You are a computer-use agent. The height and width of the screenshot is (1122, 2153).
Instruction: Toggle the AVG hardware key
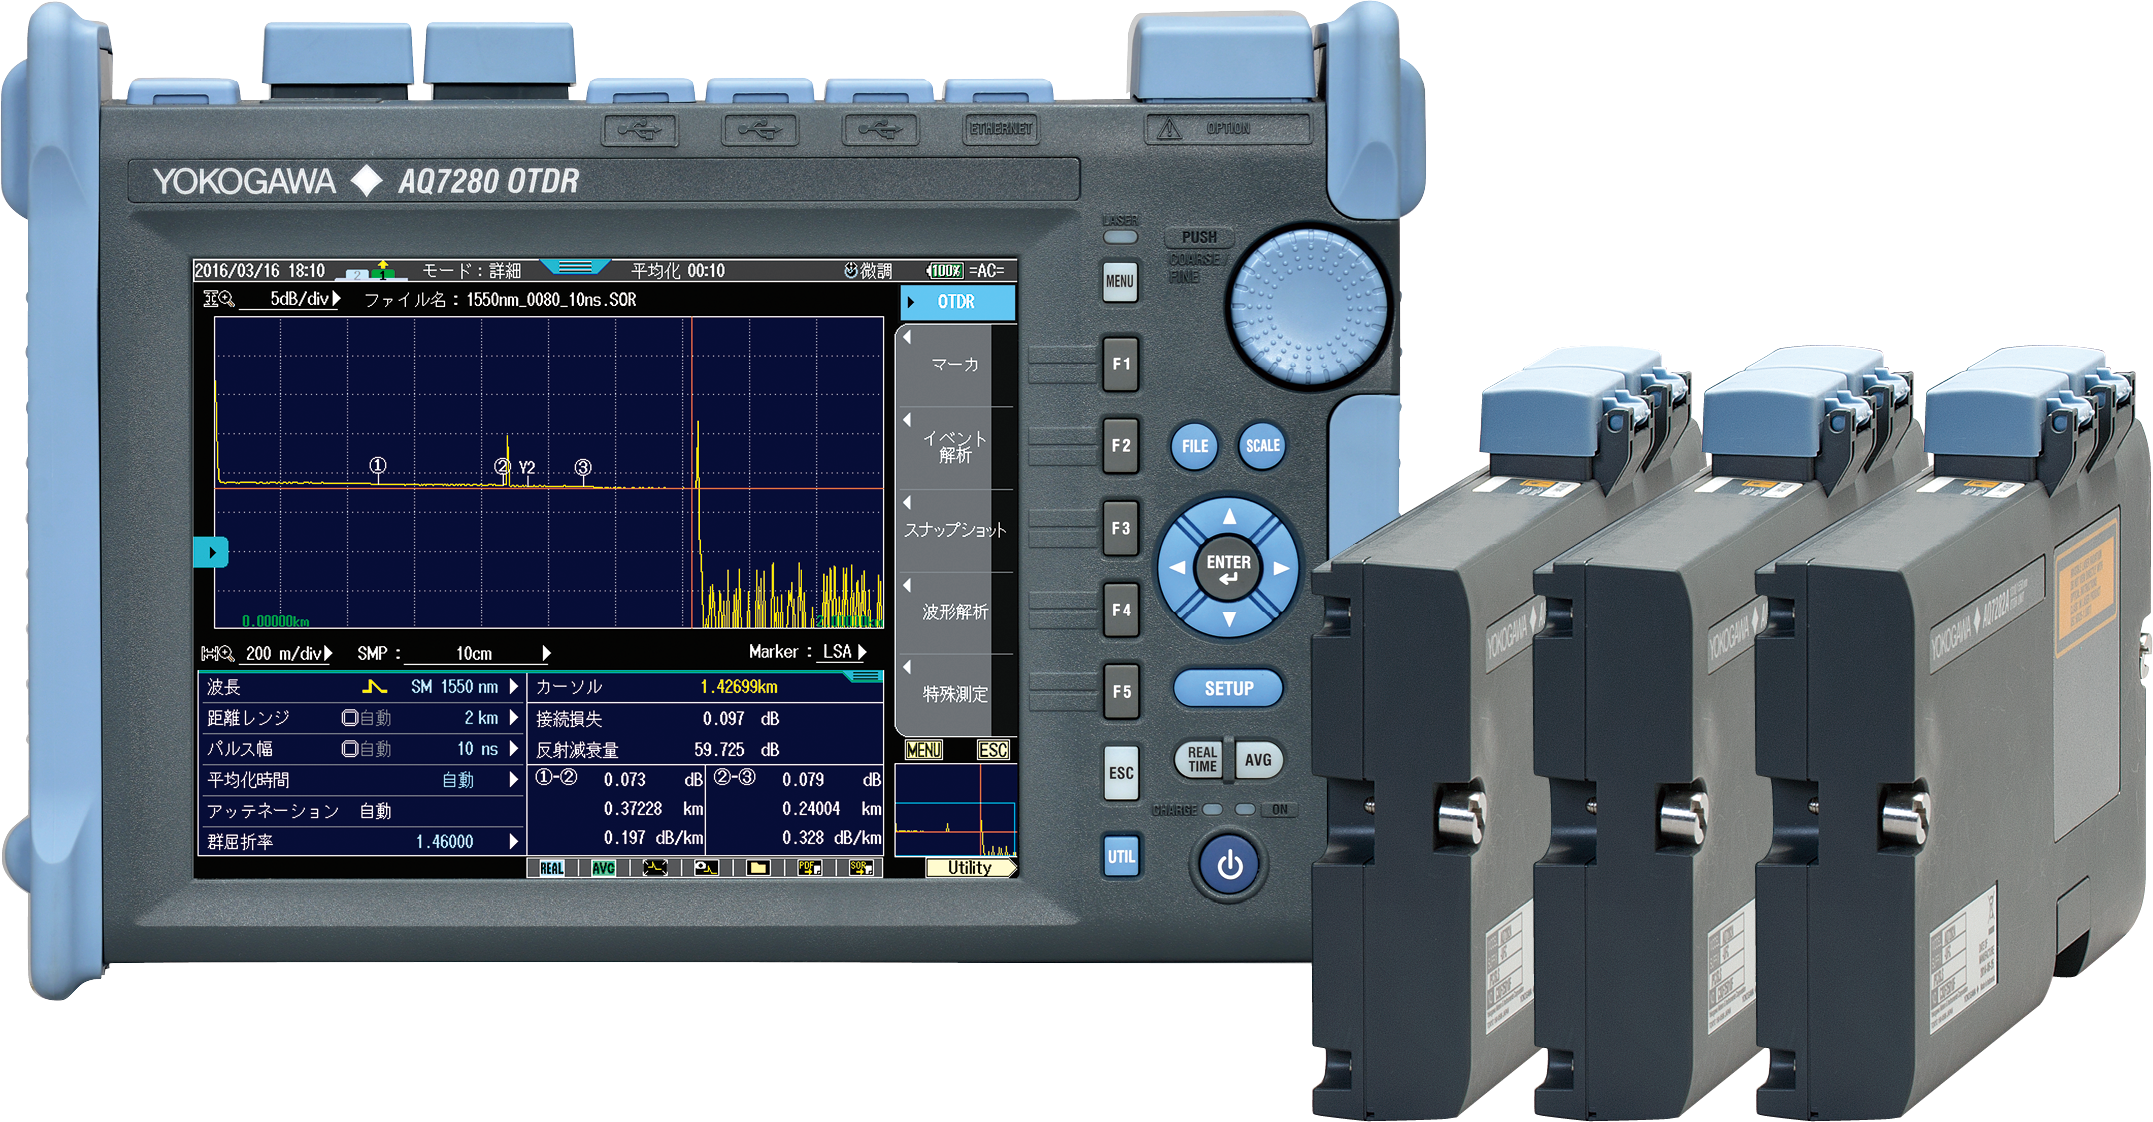click(1258, 760)
